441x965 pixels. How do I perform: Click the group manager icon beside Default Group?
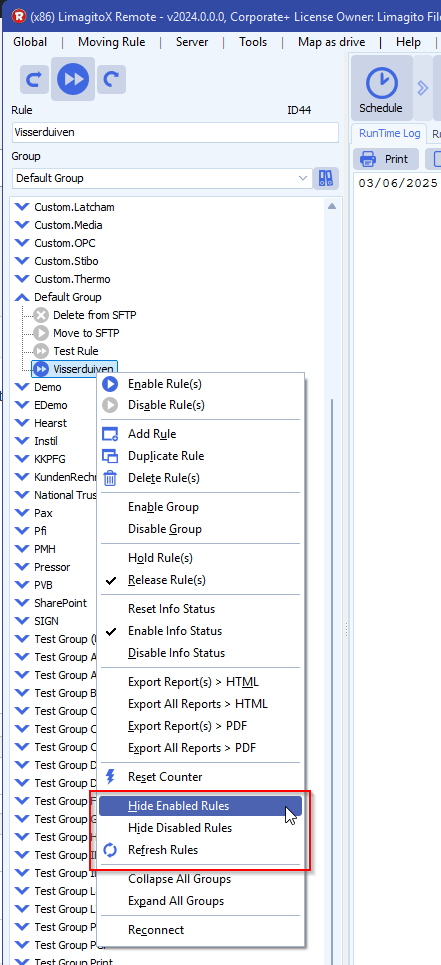[x=326, y=178]
